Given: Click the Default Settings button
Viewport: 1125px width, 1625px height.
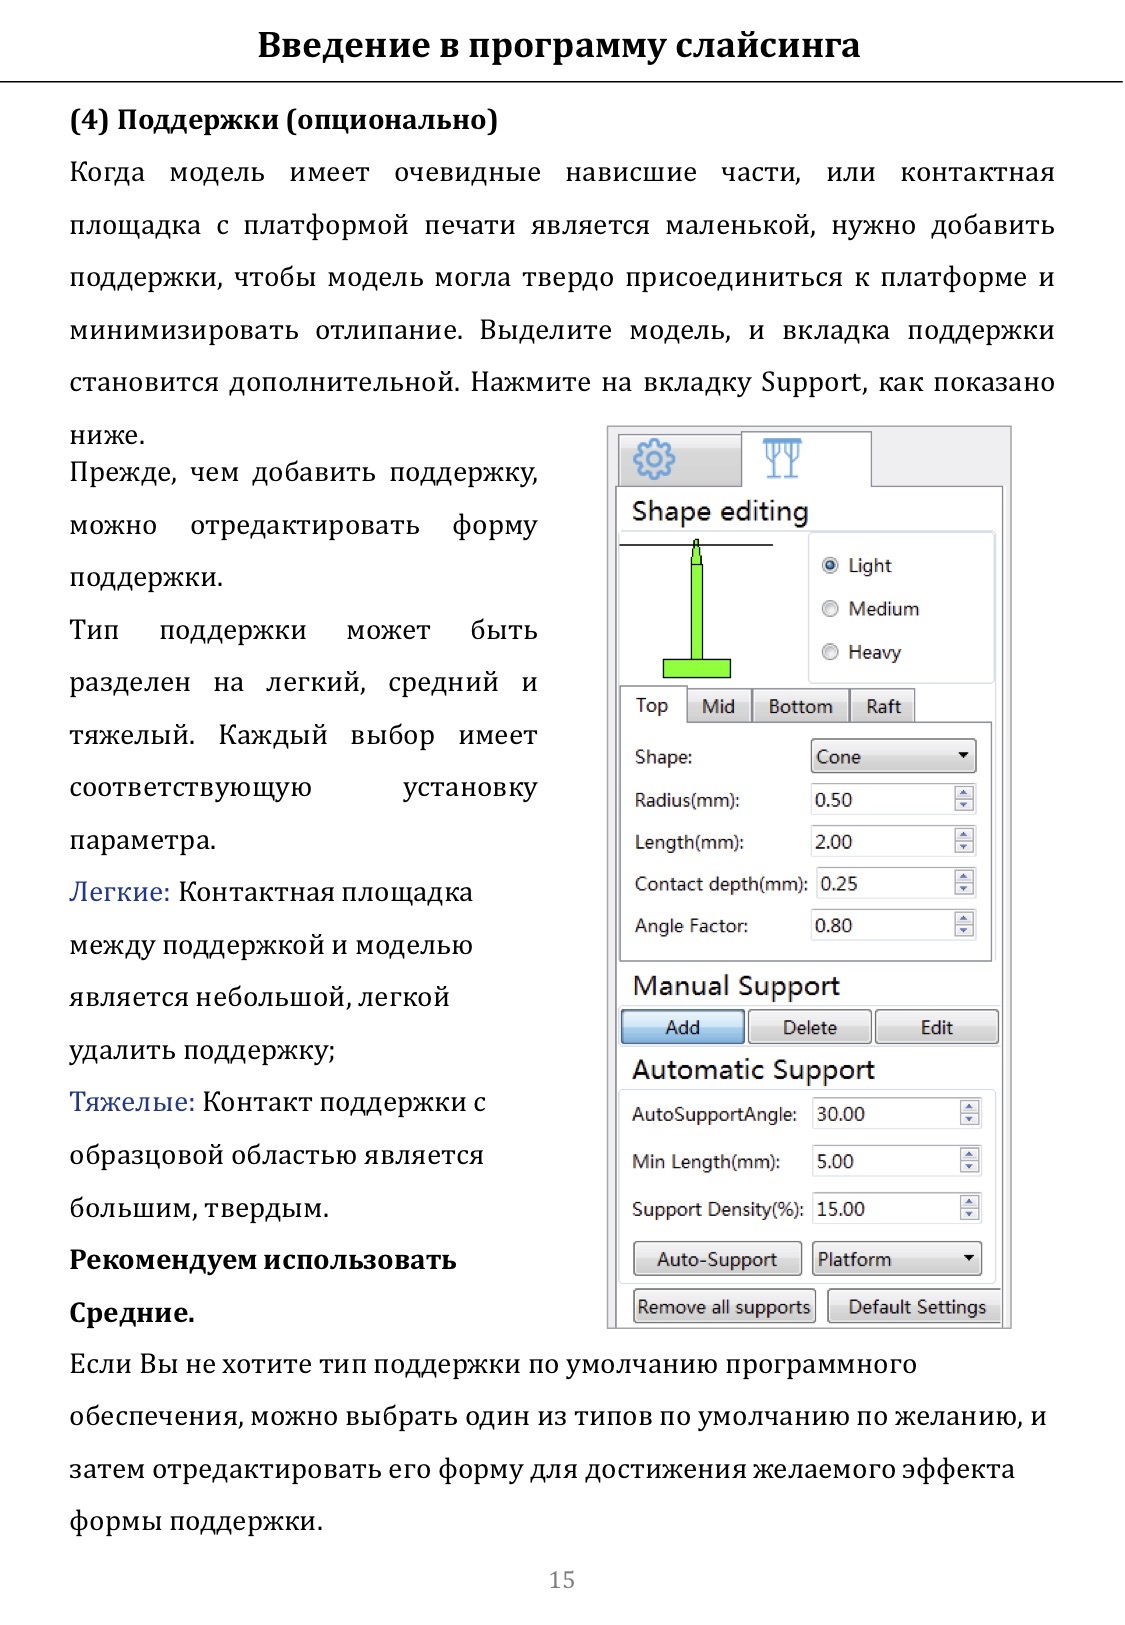Looking at the screenshot, I should (916, 1307).
